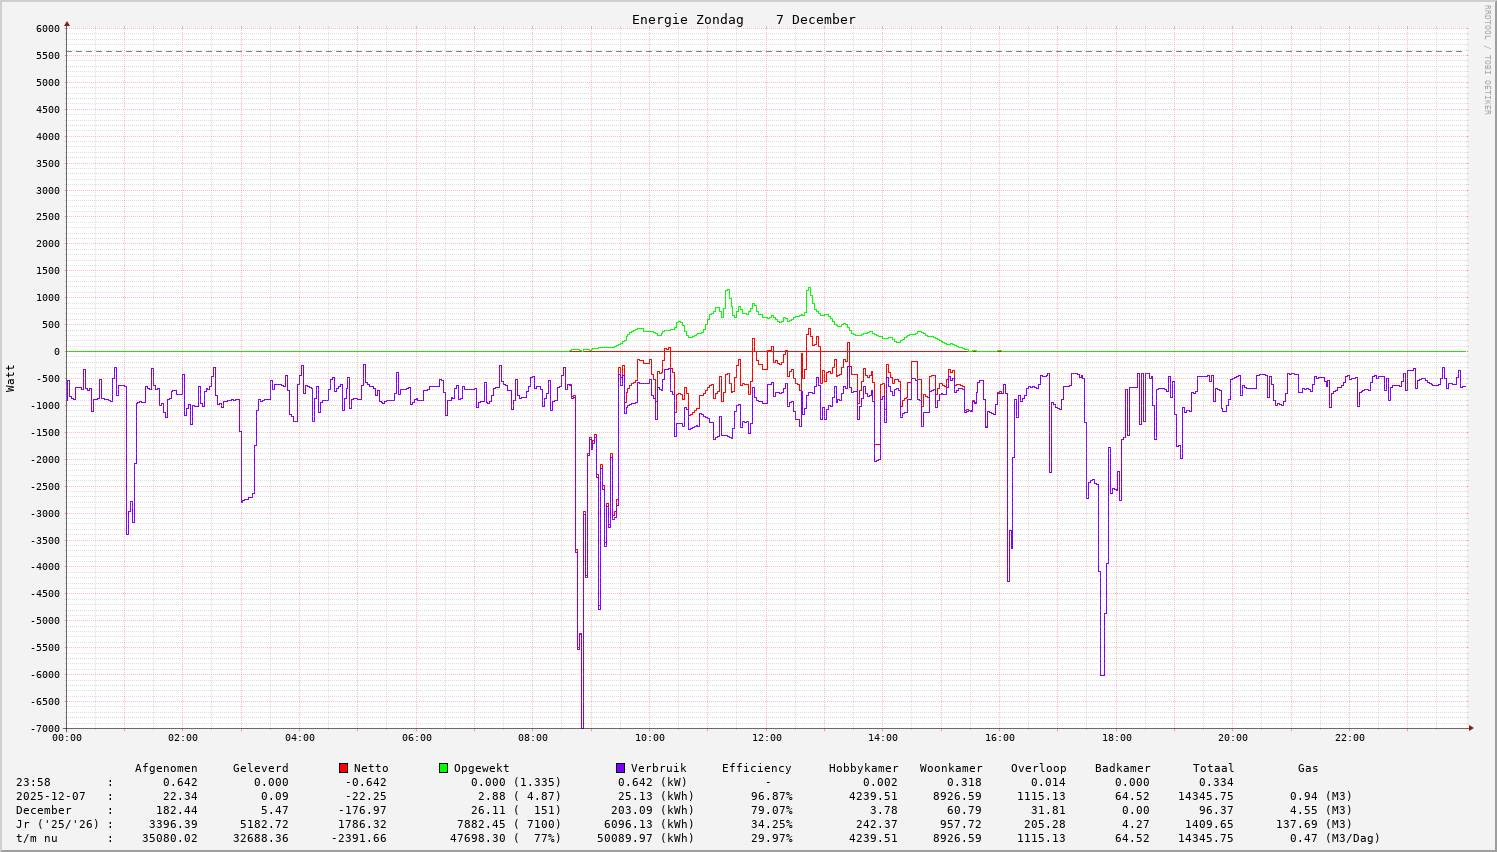Click the 5500 y-axis tick label

47,56
